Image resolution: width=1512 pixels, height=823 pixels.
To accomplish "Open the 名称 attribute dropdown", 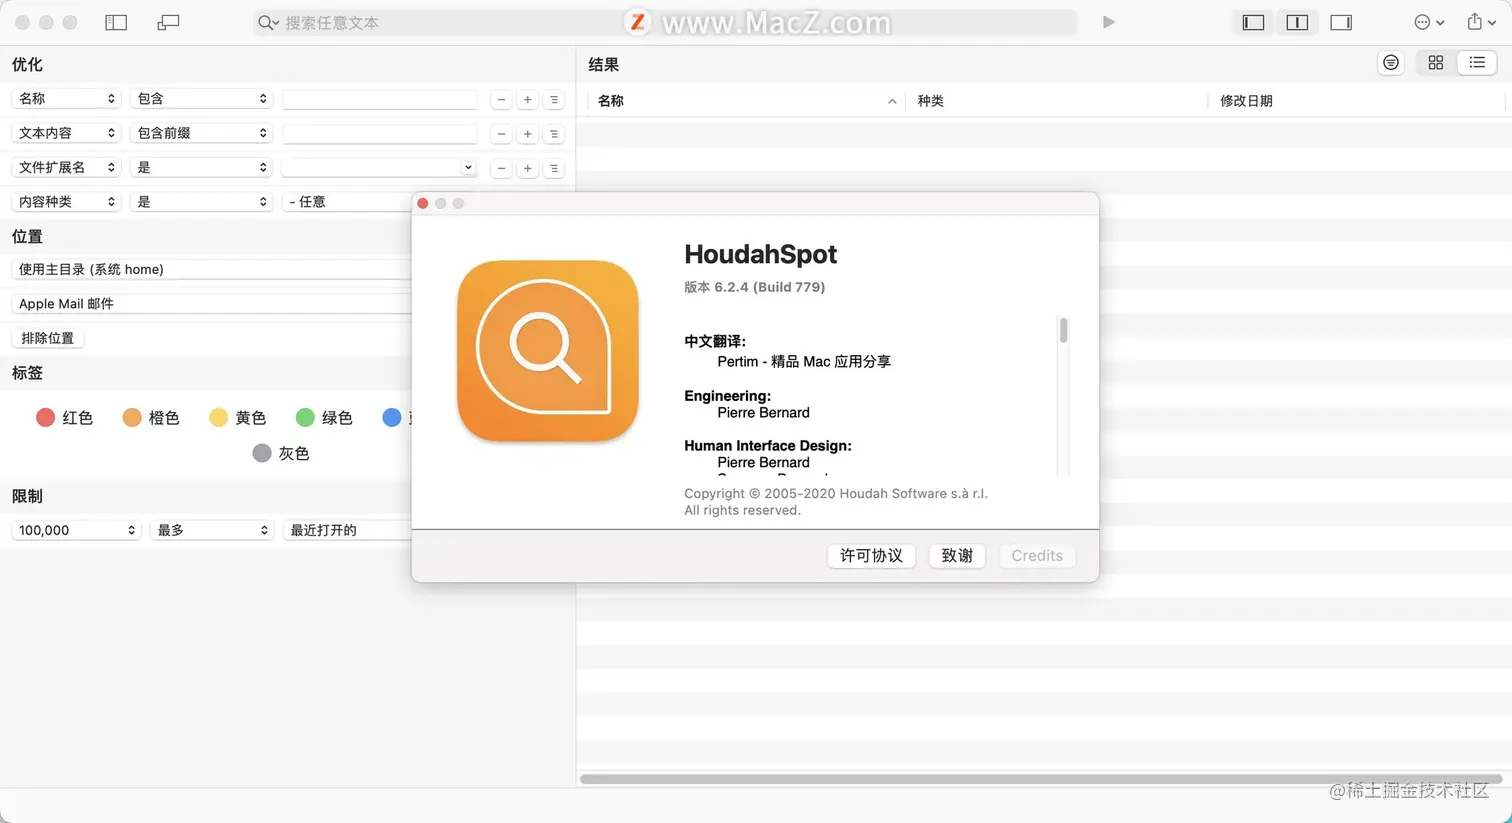I will point(66,99).
